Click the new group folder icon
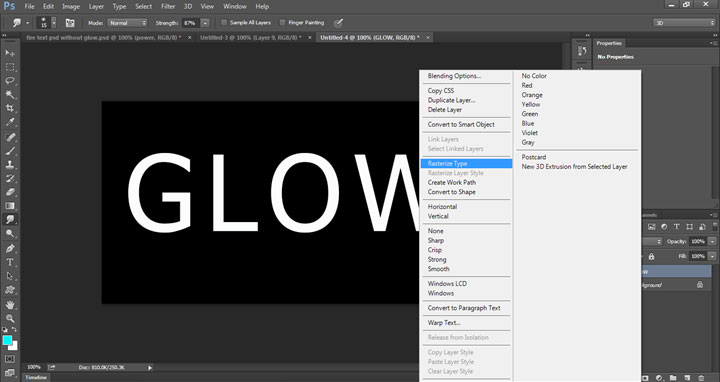 tap(673, 378)
